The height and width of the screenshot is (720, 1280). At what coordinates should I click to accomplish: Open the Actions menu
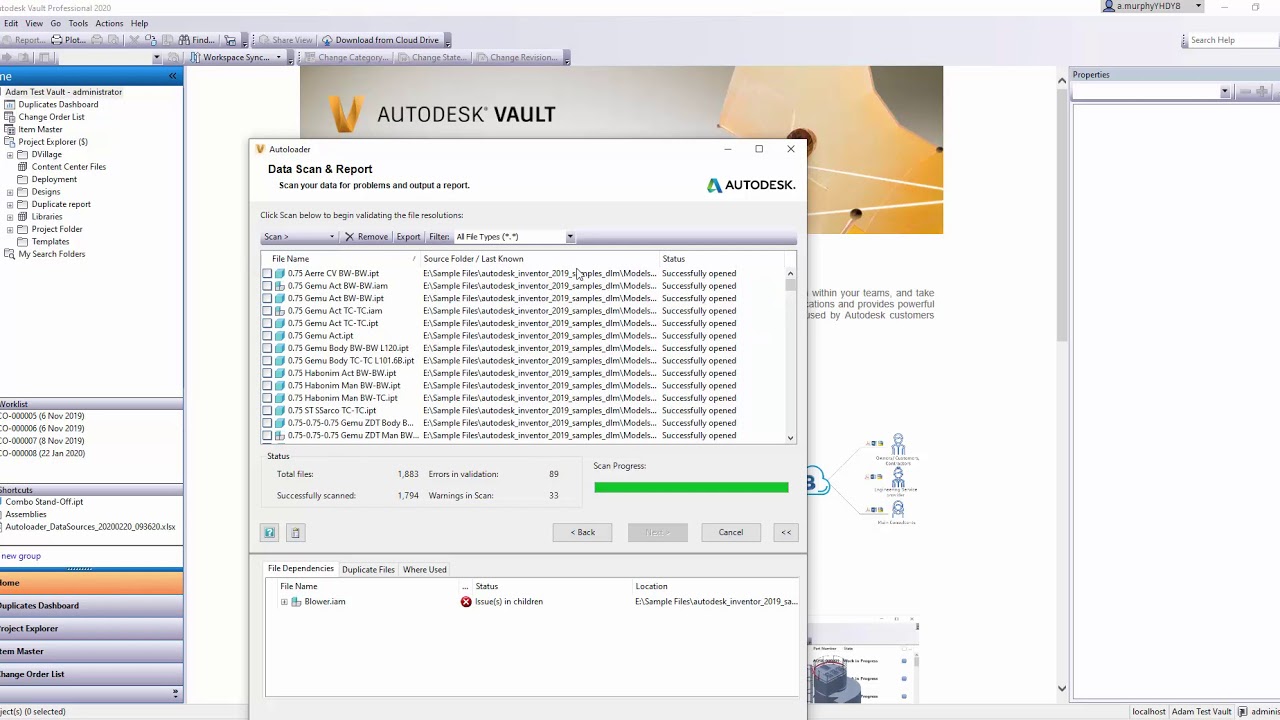tap(109, 23)
